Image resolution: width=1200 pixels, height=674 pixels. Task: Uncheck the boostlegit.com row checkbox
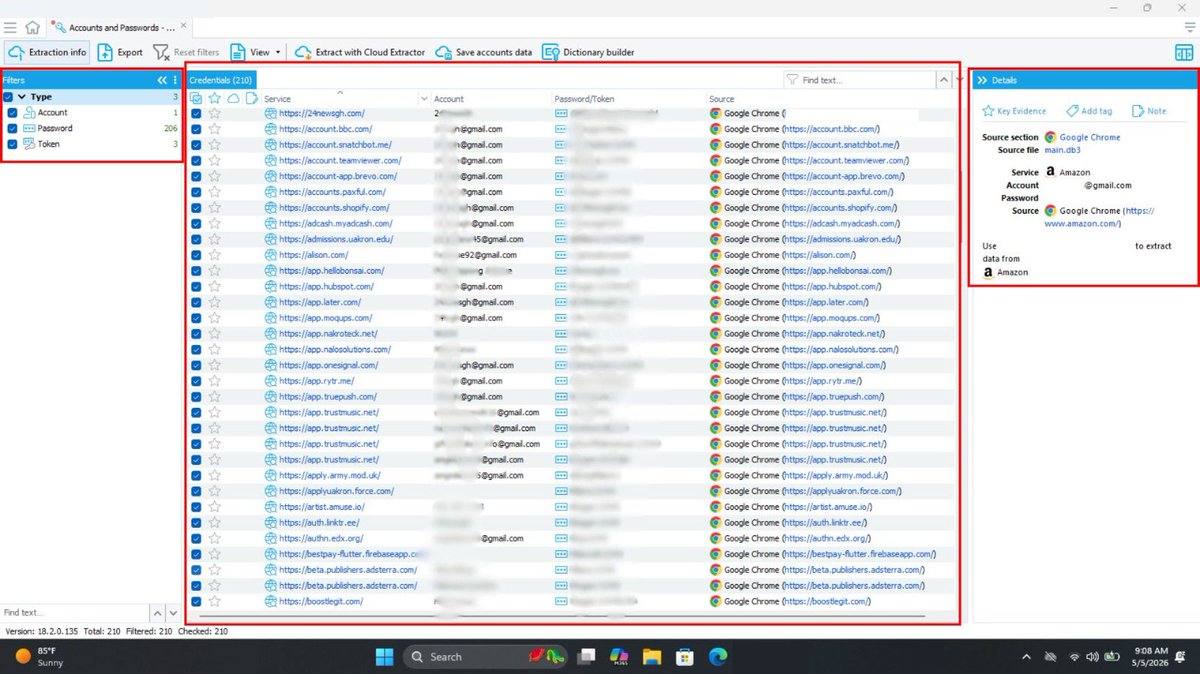(x=196, y=601)
